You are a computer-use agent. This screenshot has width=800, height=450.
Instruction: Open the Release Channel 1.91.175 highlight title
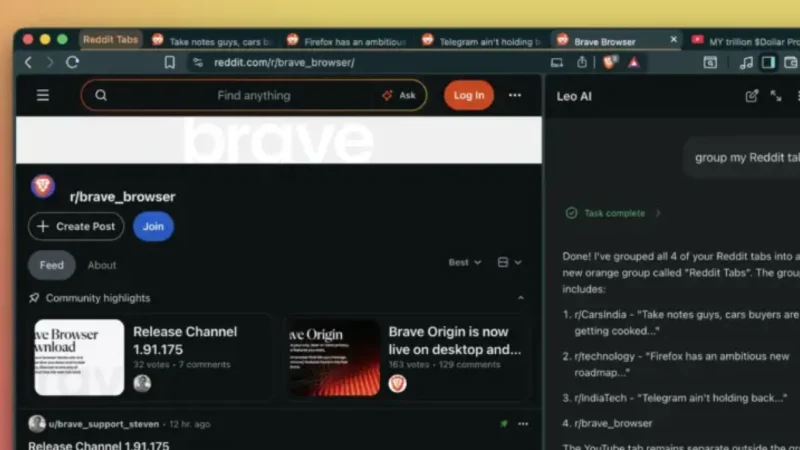tap(185, 340)
